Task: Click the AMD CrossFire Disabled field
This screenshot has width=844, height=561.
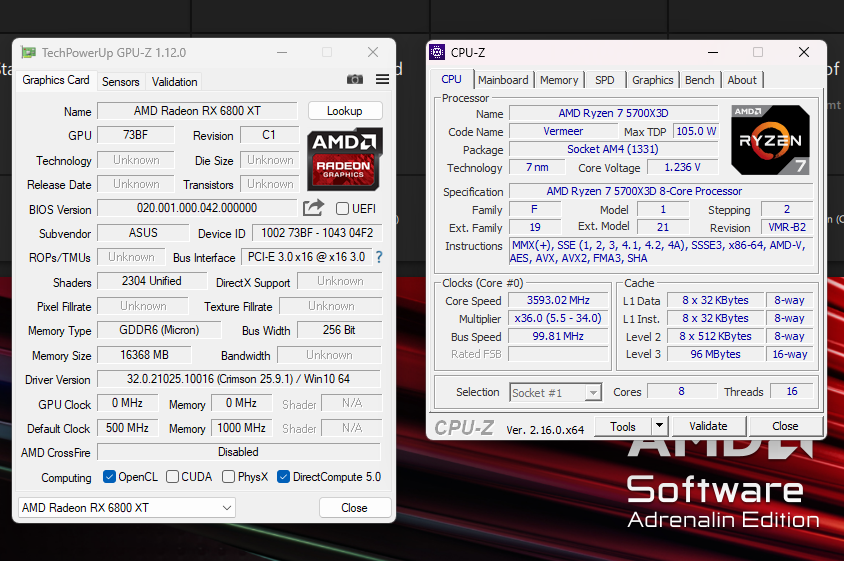Action: (238, 452)
